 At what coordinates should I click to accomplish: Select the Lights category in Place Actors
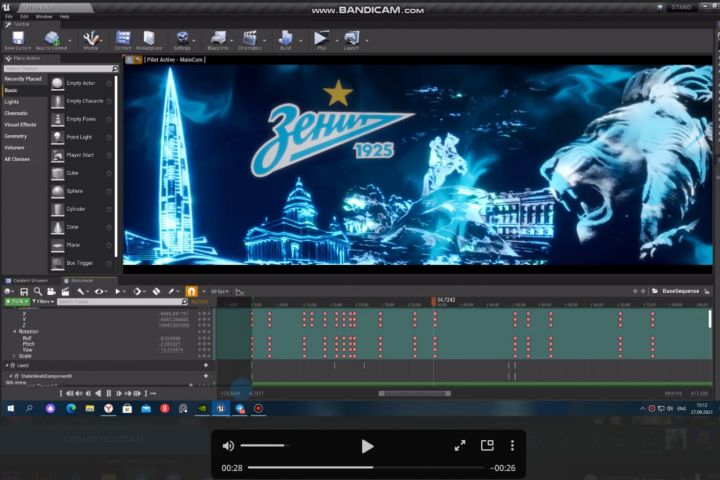(11, 101)
